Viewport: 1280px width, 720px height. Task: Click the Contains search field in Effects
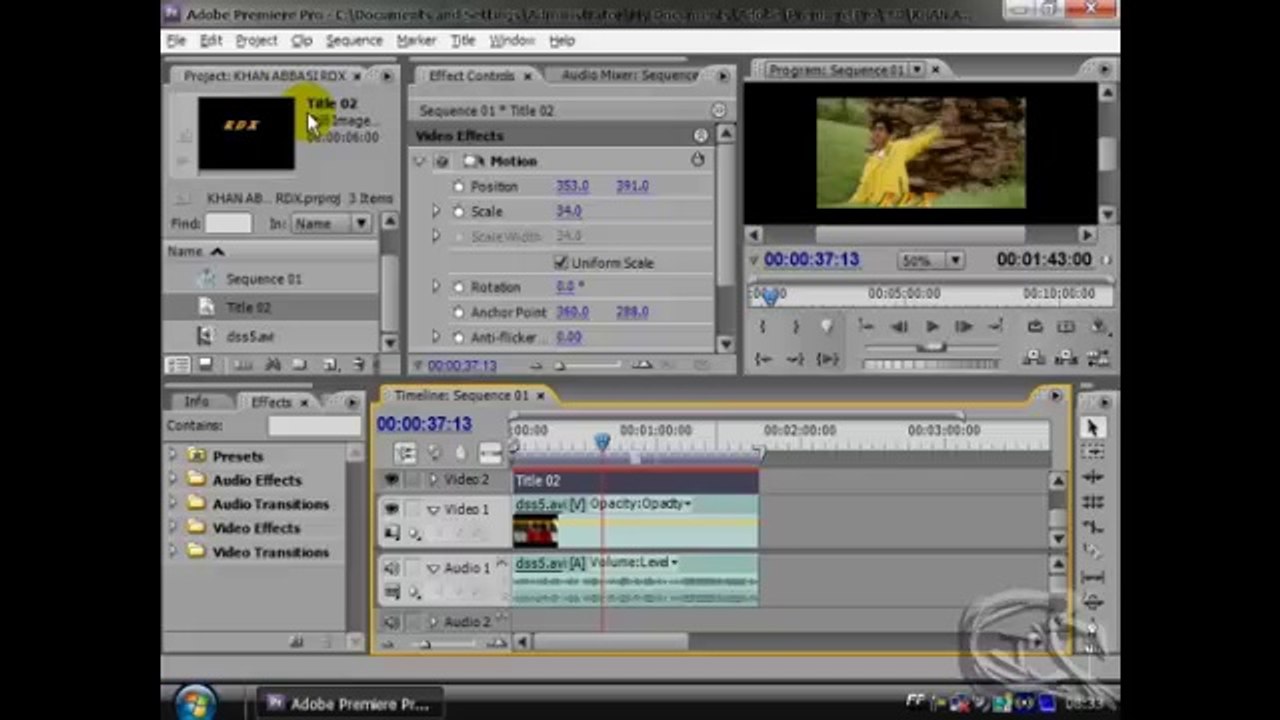click(x=314, y=426)
